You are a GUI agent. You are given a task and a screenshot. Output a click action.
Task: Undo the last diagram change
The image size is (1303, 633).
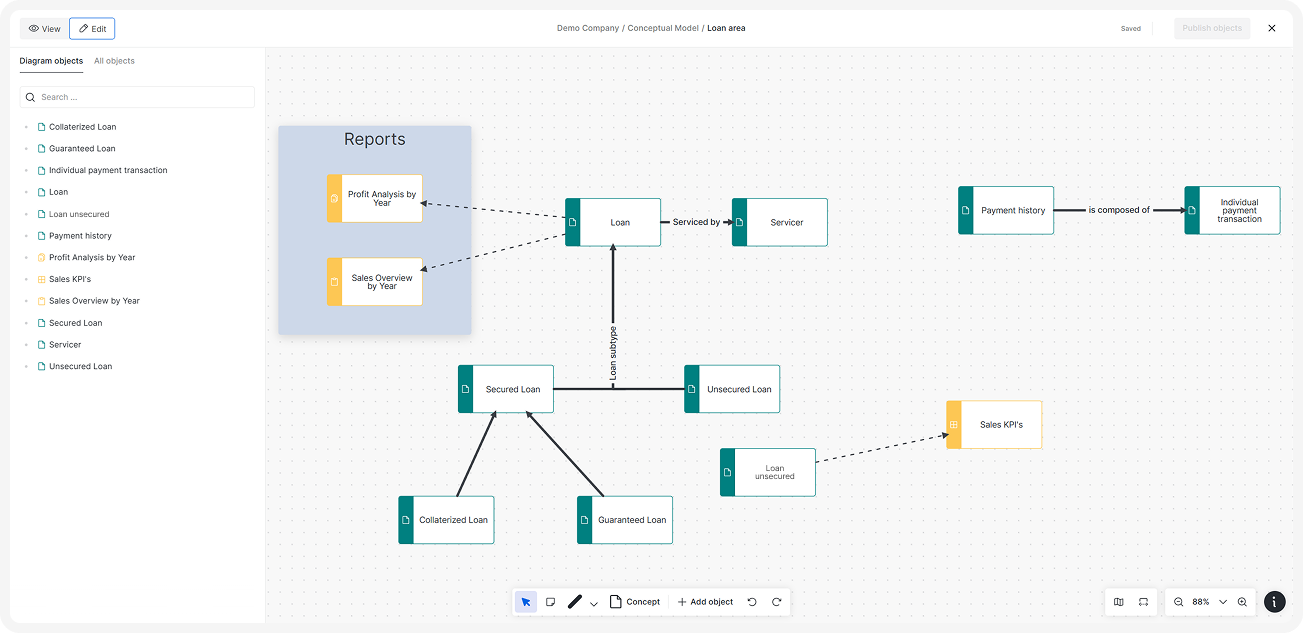pos(752,601)
